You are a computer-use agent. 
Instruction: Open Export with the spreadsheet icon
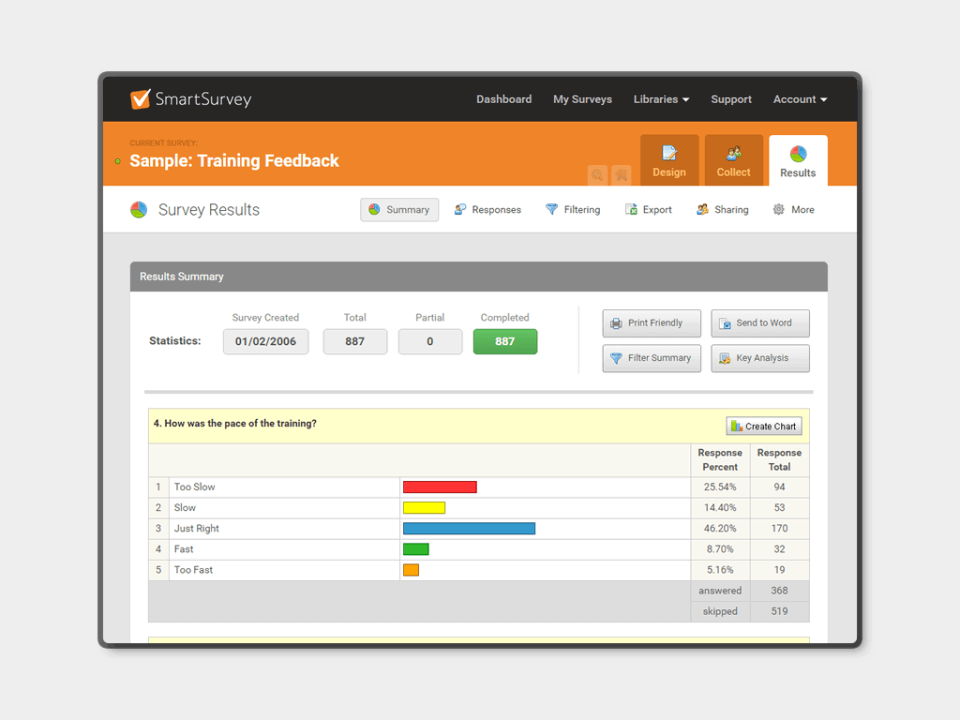[630, 210]
